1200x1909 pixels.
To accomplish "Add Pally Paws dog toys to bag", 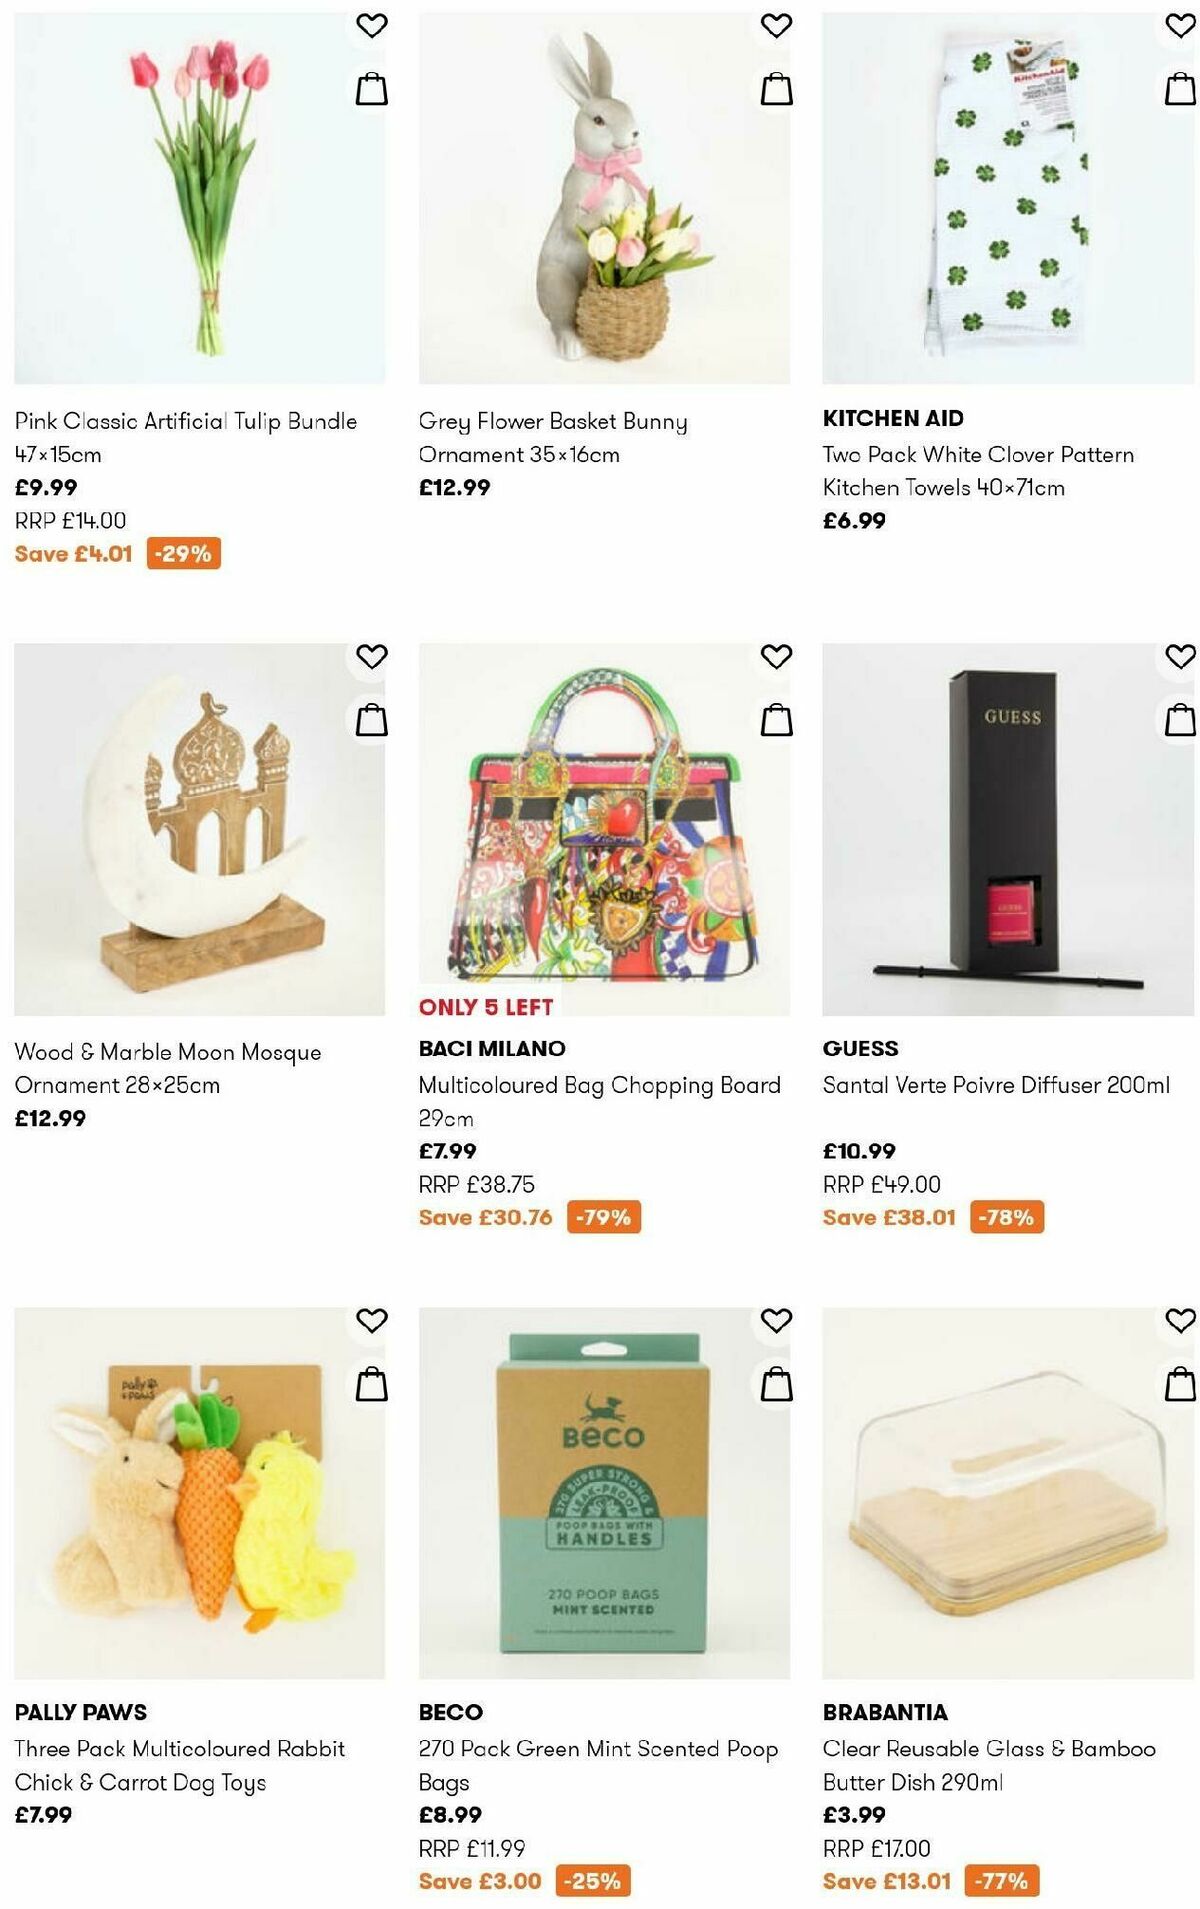I will tap(370, 1383).
